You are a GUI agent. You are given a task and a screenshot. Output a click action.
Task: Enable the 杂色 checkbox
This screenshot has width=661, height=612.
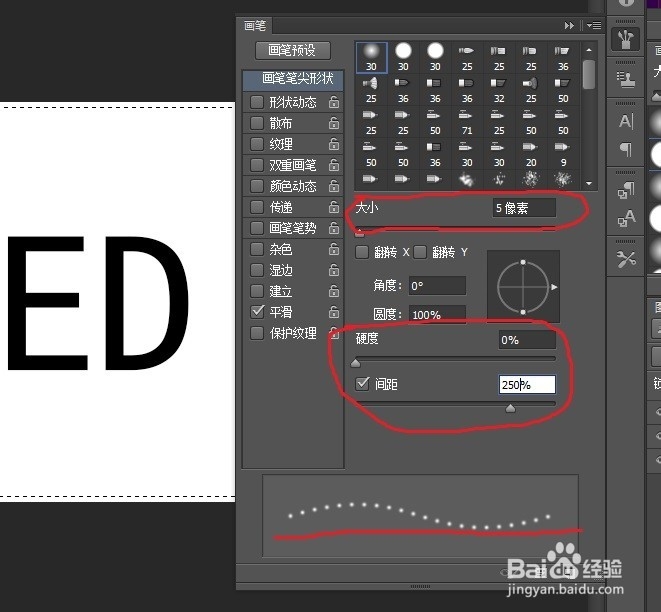[x=257, y=249]
